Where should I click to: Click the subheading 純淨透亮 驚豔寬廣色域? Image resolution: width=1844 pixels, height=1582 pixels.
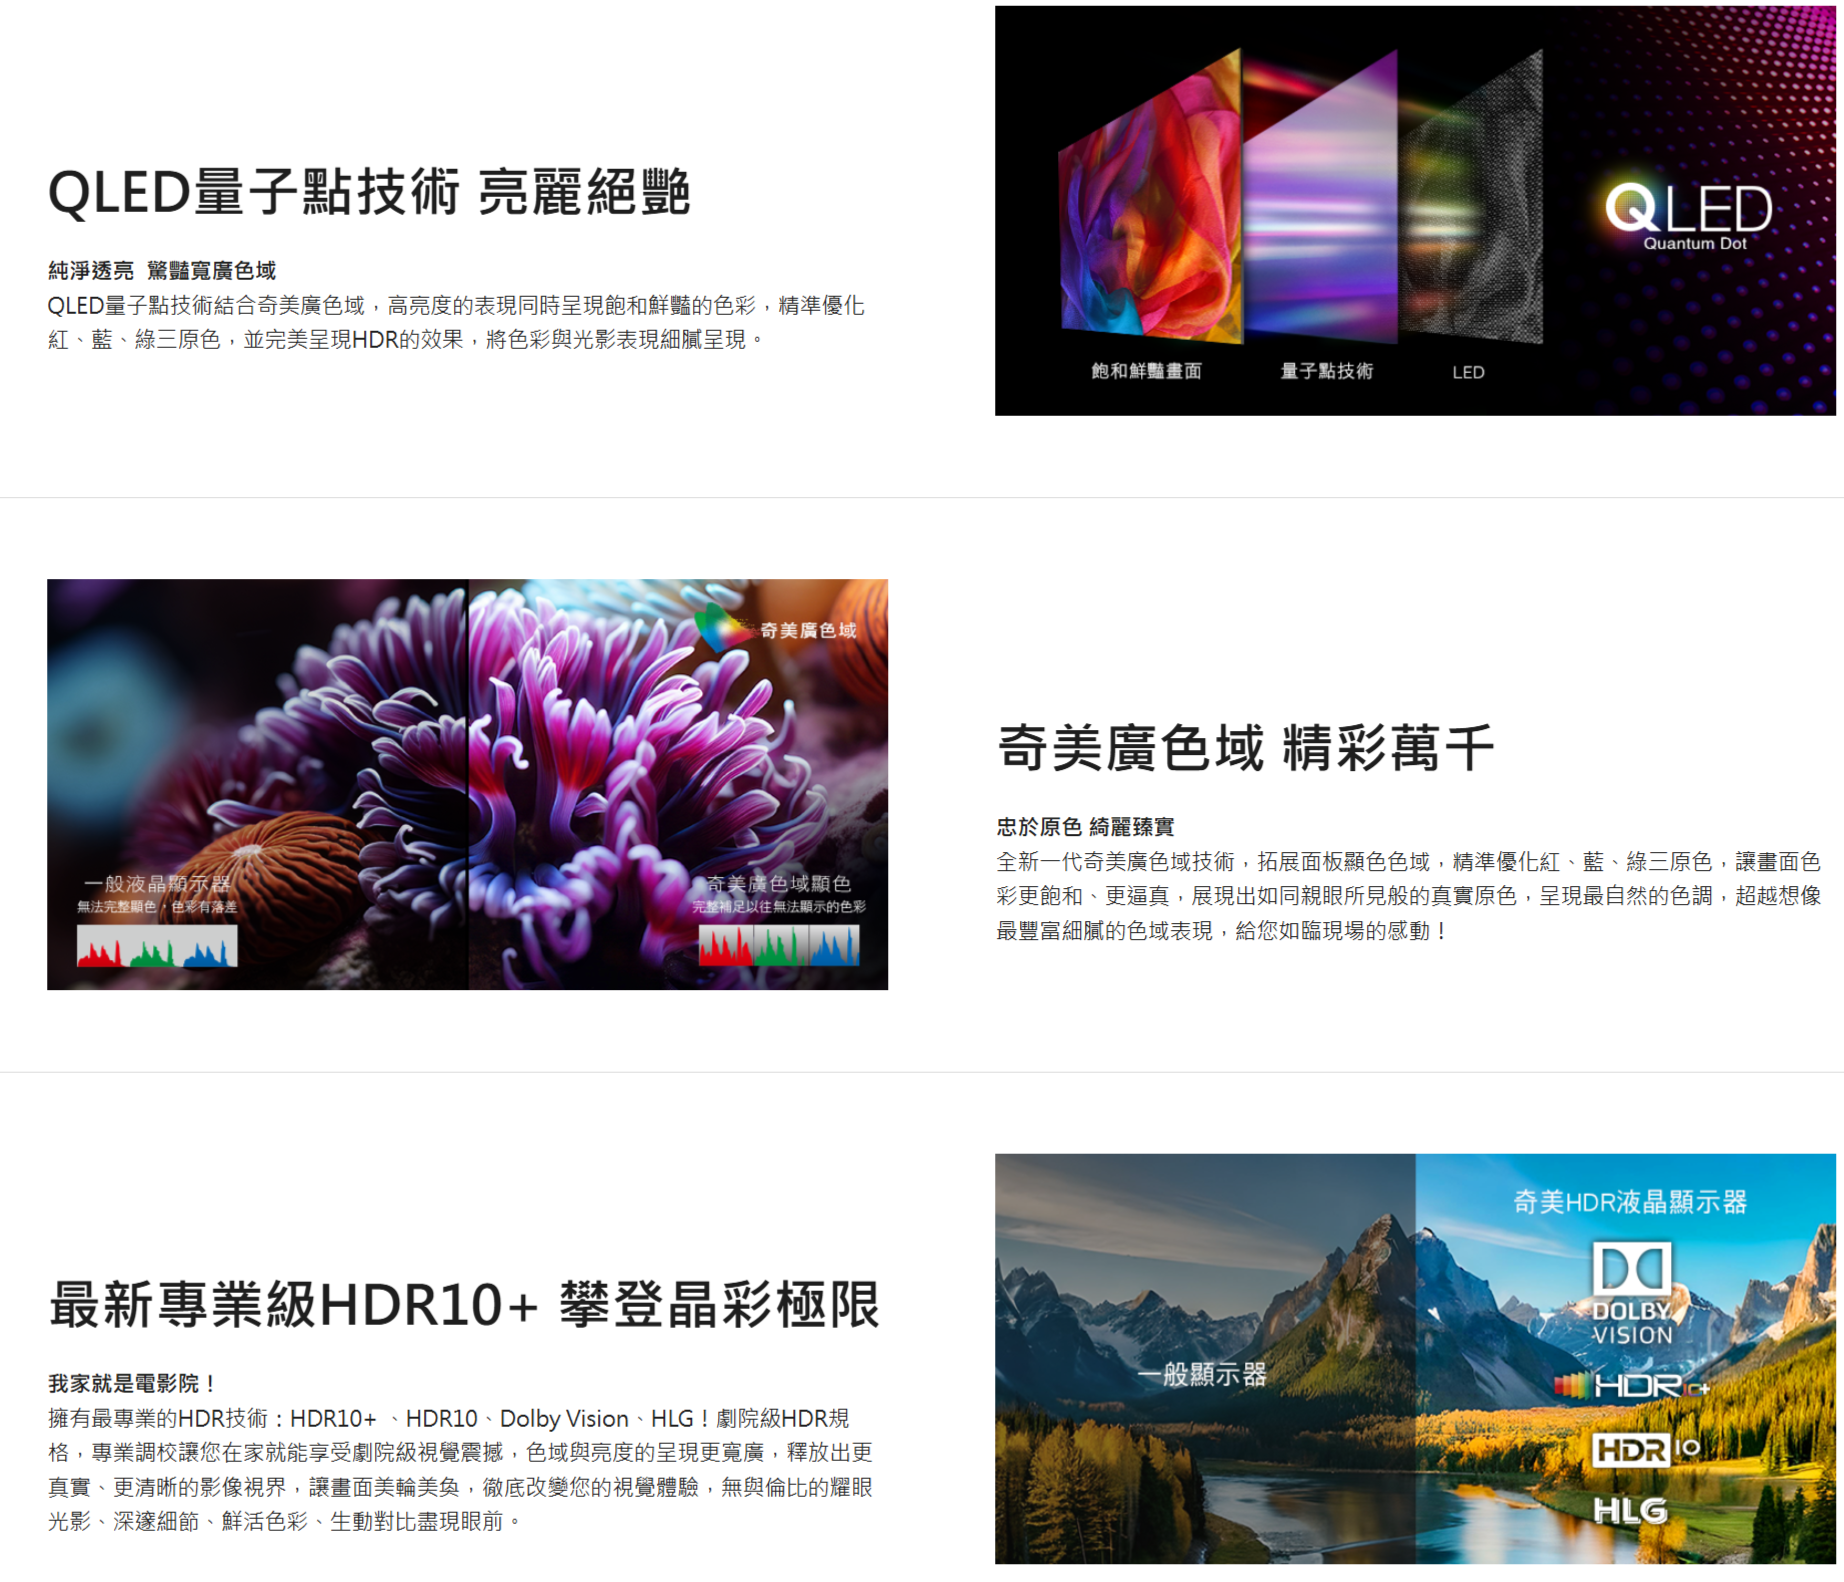pyautogui.click(x=162, y=270)
